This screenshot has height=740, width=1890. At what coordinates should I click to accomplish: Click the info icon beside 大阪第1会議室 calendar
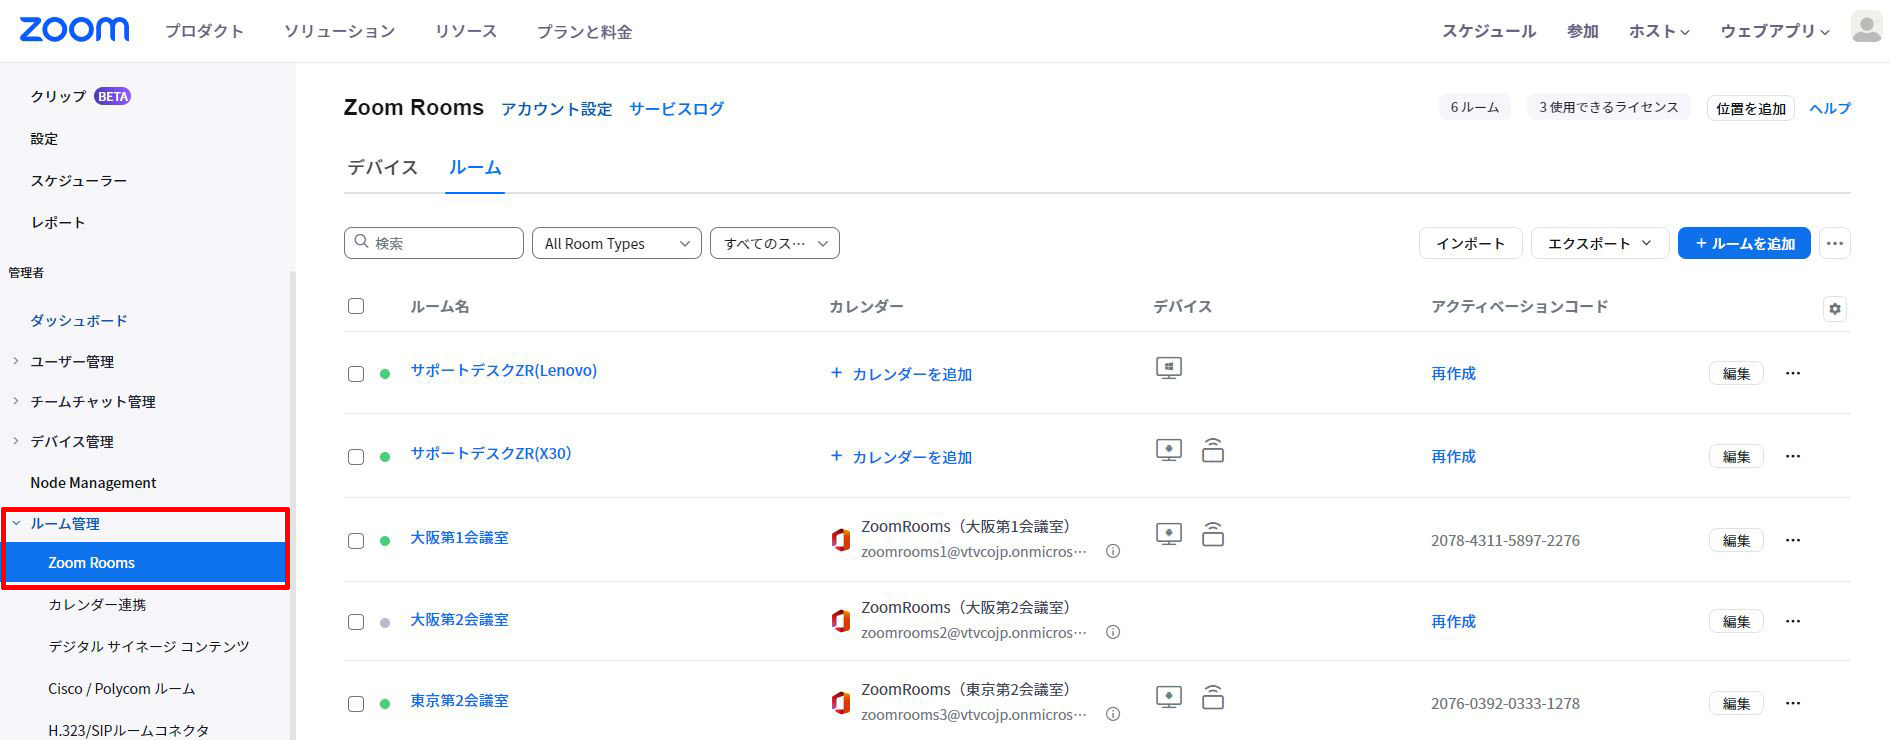(x=1112, y=551)
